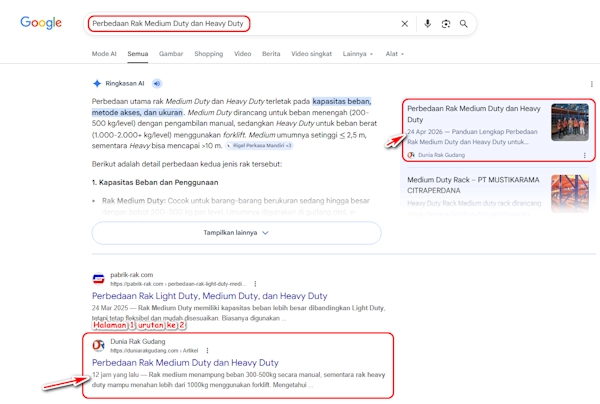
Task: Click the line Berikut adalah detail perbedaan
Action: pos(187,164)
